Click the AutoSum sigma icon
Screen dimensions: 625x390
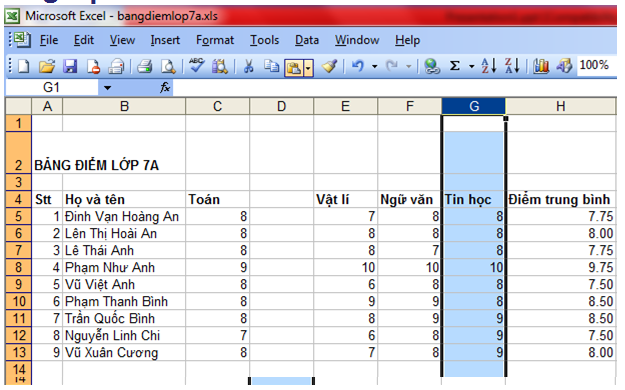click(x=455, y=66)
